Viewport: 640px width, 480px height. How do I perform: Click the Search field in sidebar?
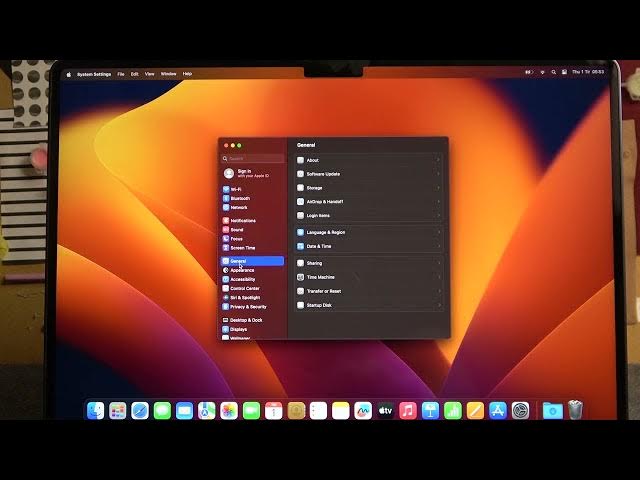click(254, 158)
